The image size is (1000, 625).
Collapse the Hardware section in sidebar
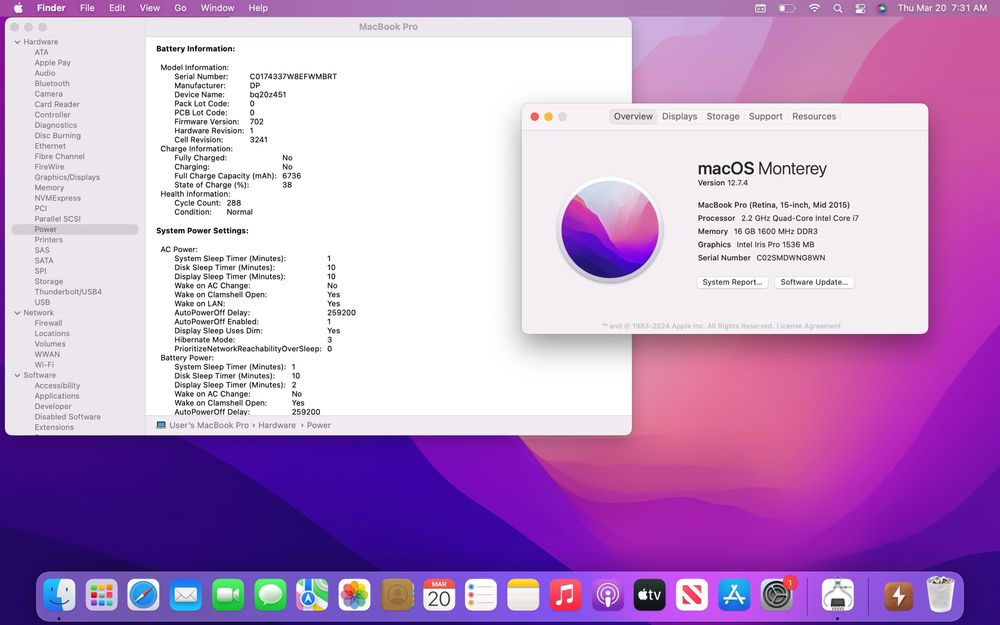[x=17, y=42]
